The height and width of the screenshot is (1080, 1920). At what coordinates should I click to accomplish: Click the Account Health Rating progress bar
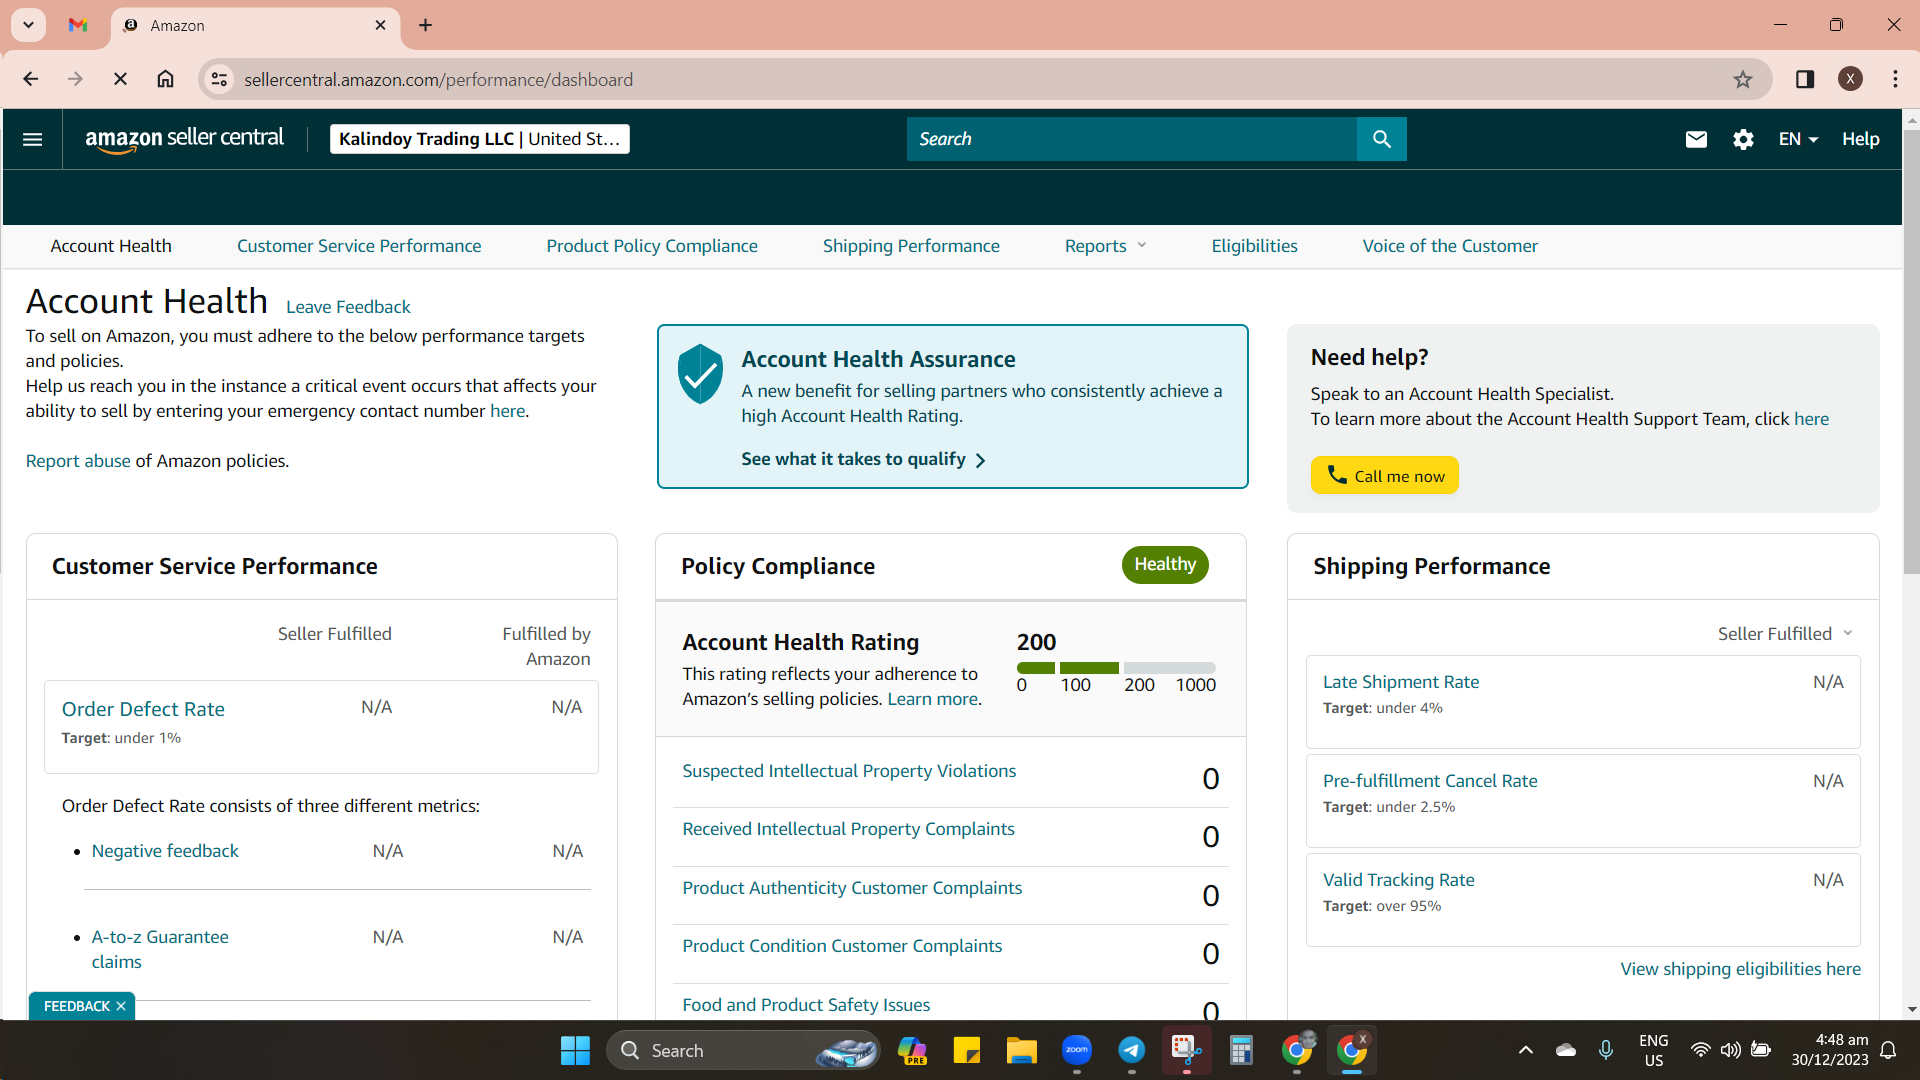tap(1116, 667)
